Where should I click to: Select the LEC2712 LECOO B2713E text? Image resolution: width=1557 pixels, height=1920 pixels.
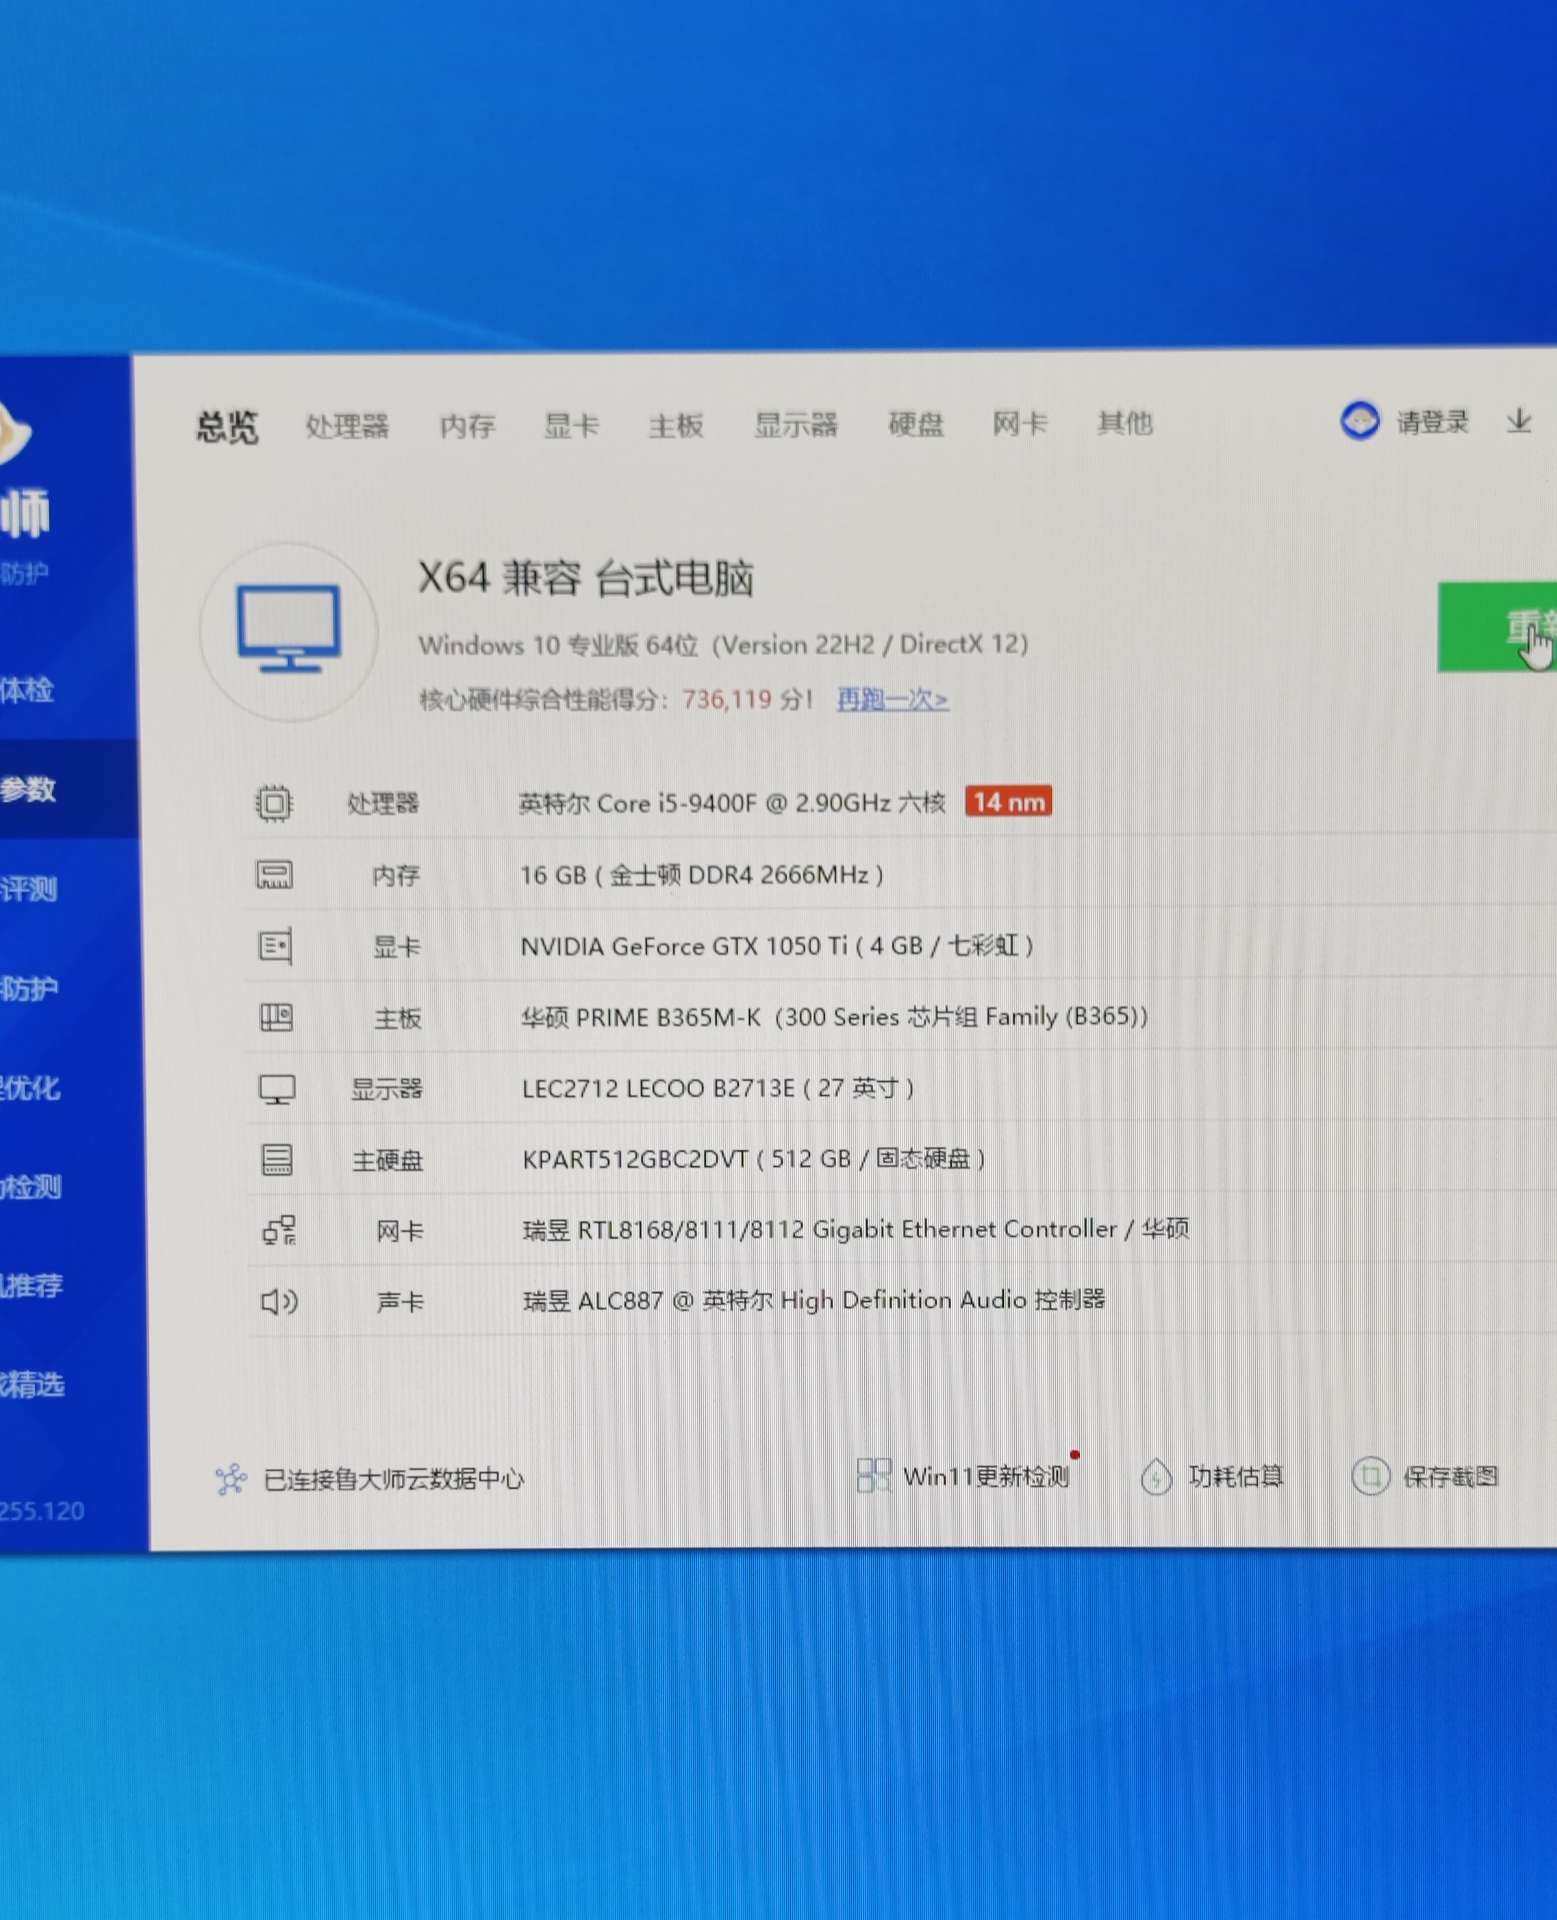pos(718,1088)
